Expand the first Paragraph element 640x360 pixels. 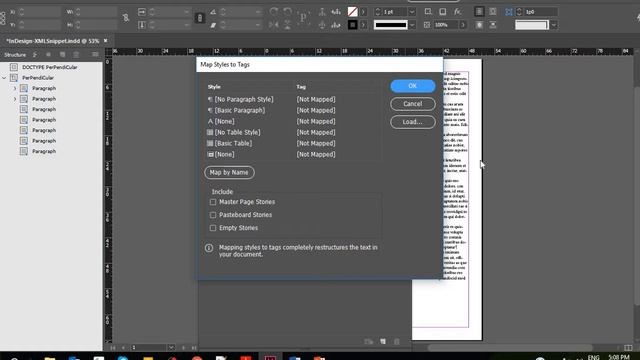click(x=15, y=88)
